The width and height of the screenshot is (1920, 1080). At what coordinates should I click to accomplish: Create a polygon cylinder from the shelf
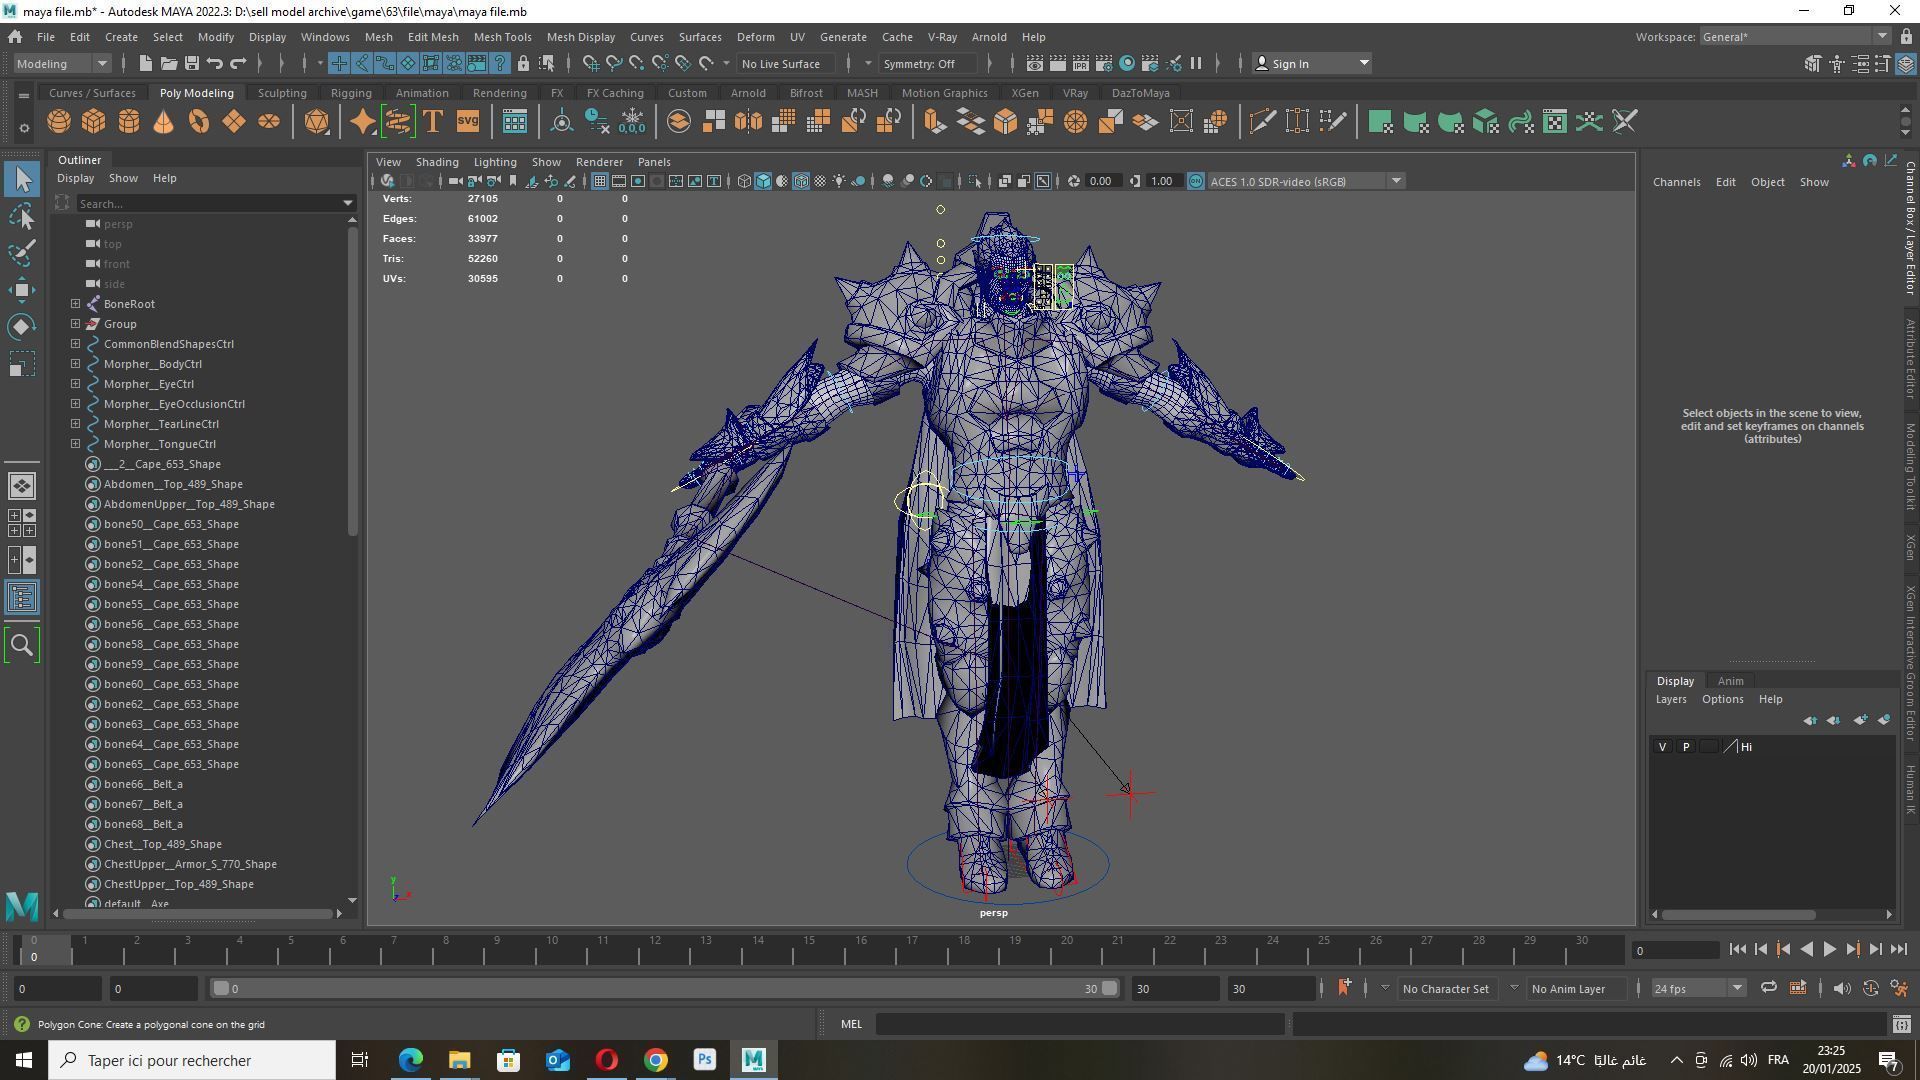(x=129, y=122)
